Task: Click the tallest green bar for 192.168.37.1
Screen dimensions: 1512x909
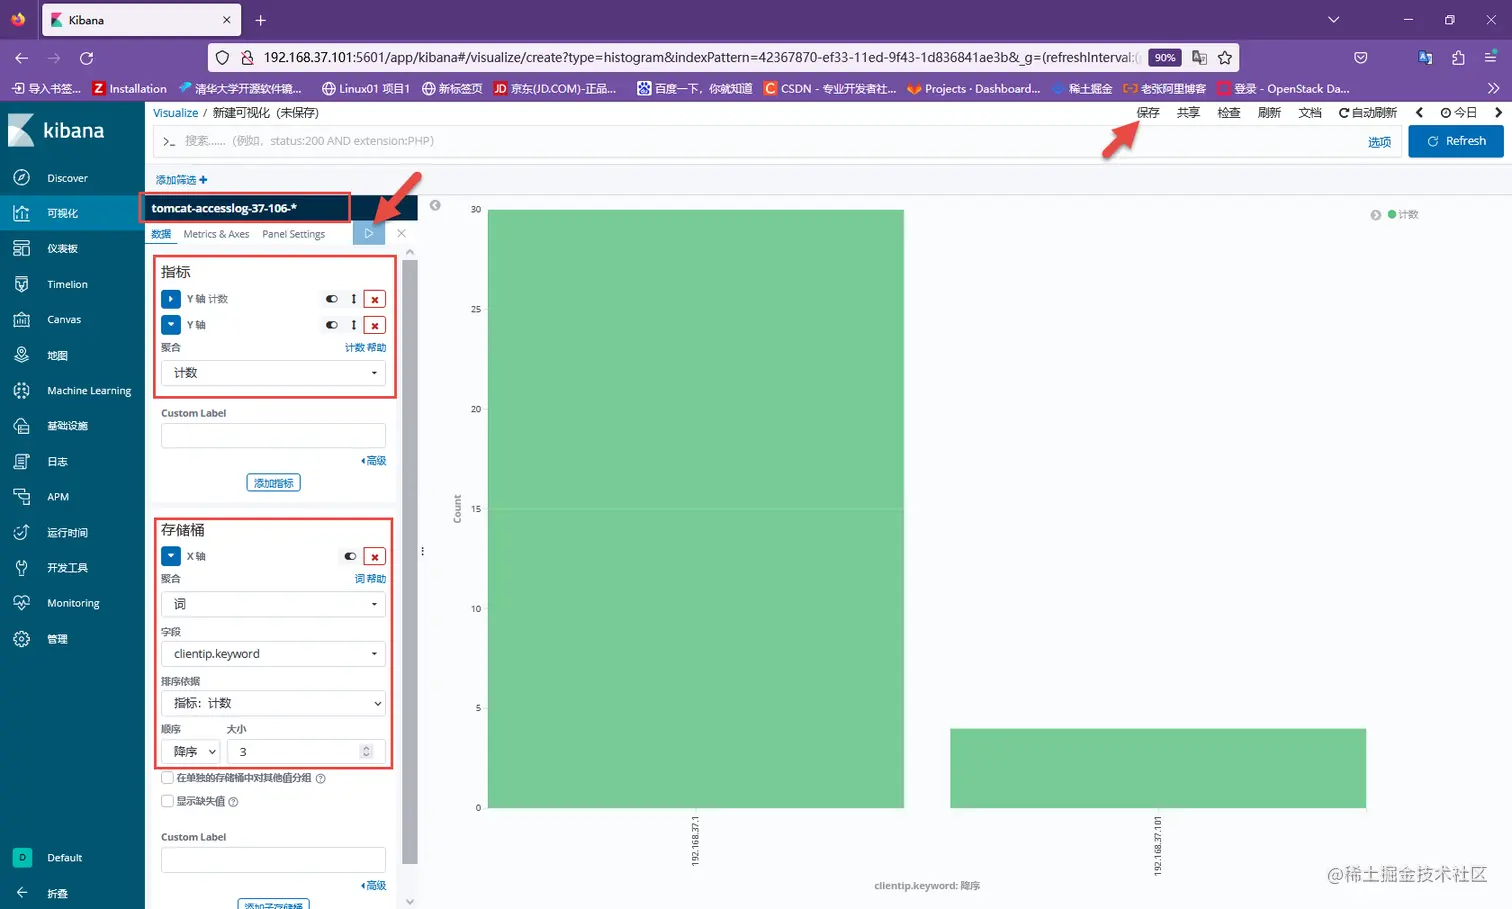Action: tap(696, 509)
